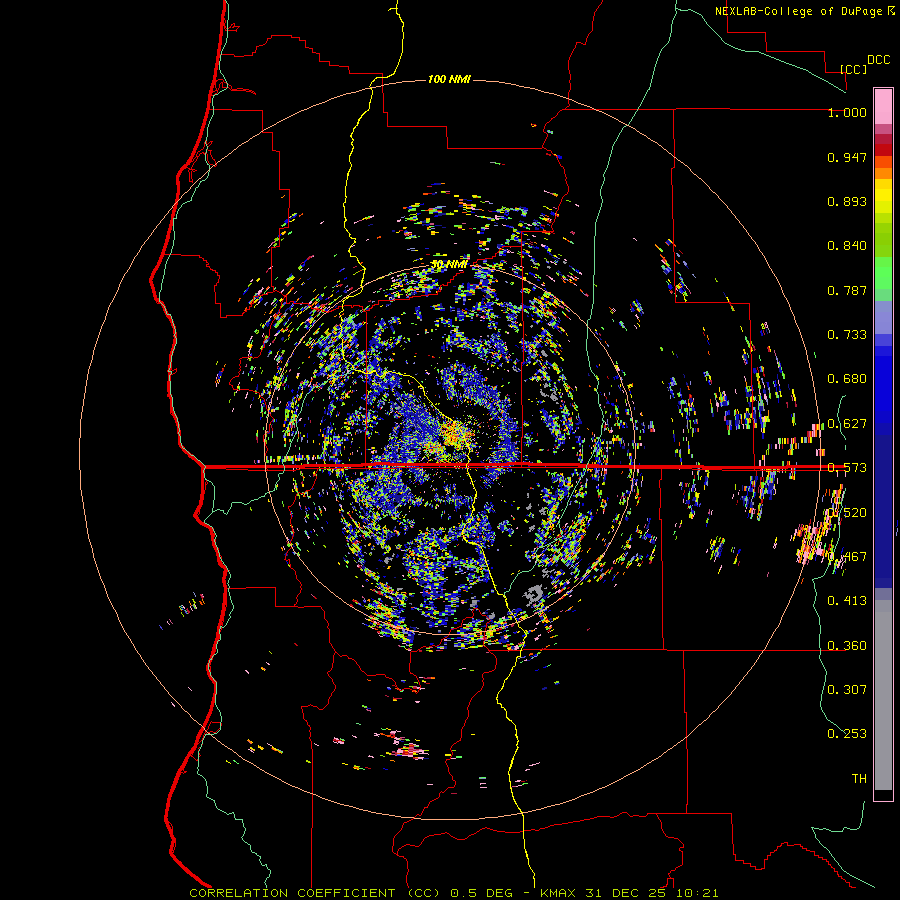This screenshot has width=900, height=900.
Task: Click the 0.840 scale value
Action: 847,246
